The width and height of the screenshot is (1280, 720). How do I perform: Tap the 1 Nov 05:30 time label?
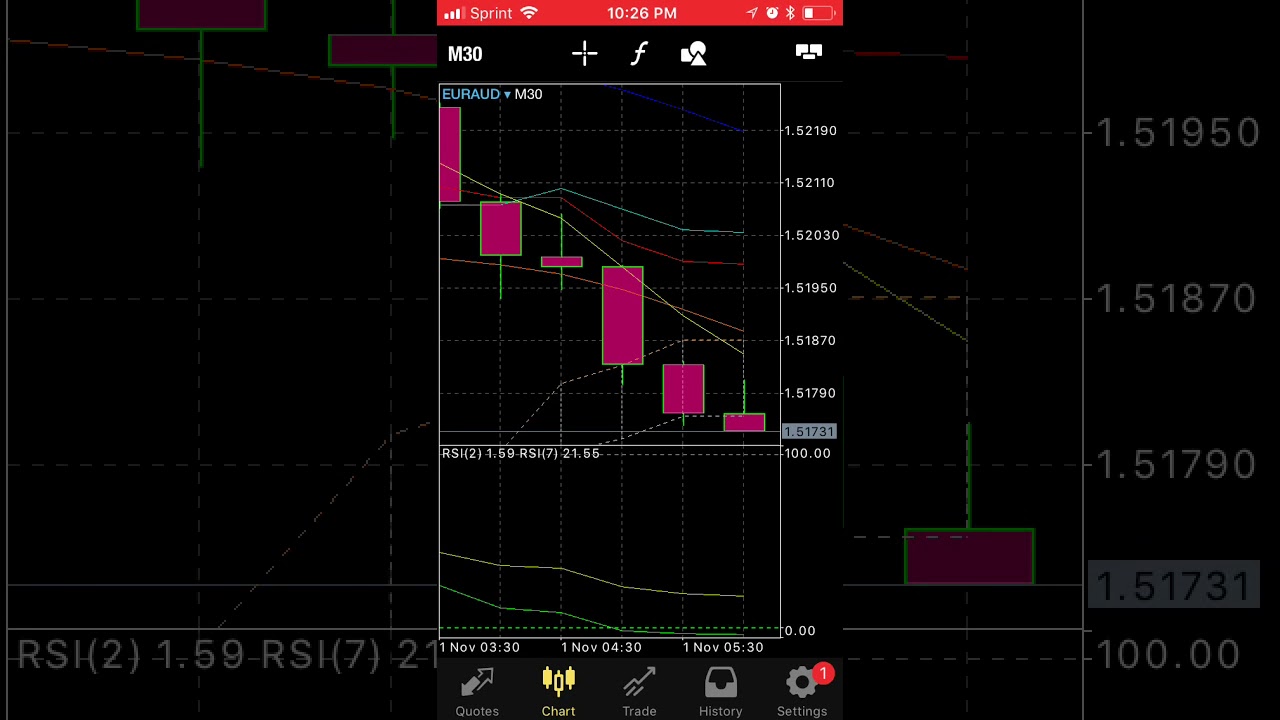[x=723, y=647]
